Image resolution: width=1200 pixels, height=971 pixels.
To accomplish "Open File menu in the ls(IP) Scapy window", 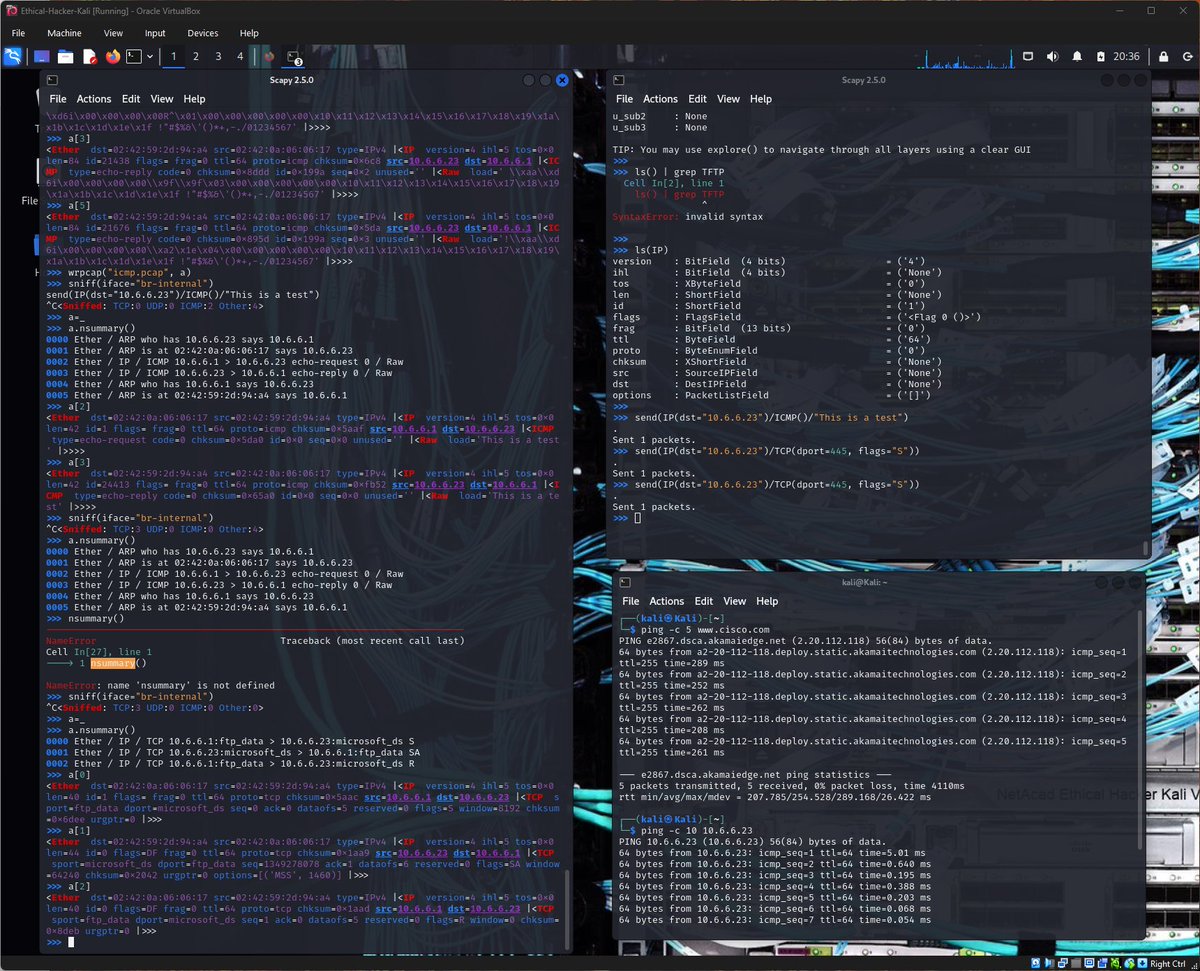I will point(624,99).
